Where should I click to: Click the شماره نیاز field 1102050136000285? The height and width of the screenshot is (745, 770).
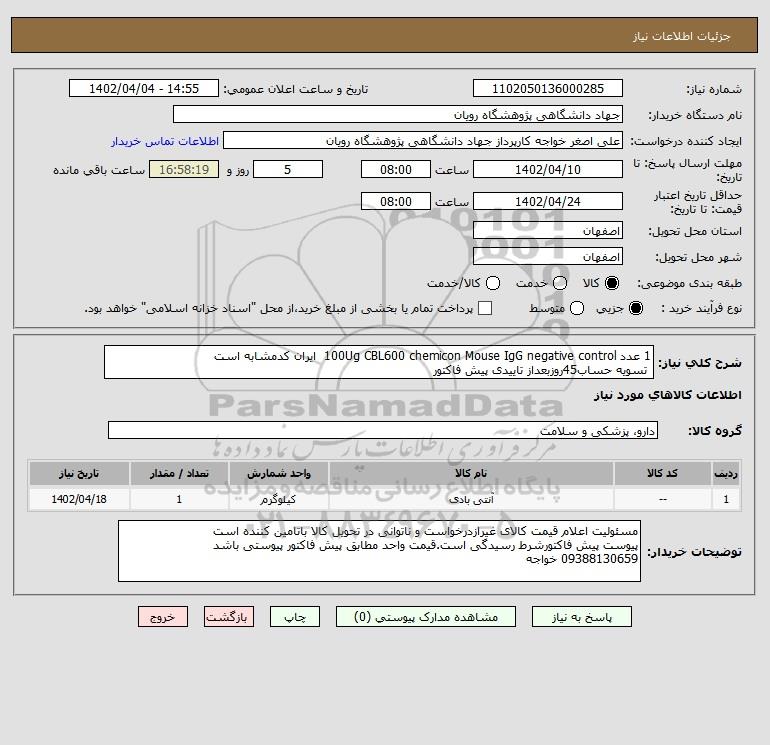click(x=548, y=88)
